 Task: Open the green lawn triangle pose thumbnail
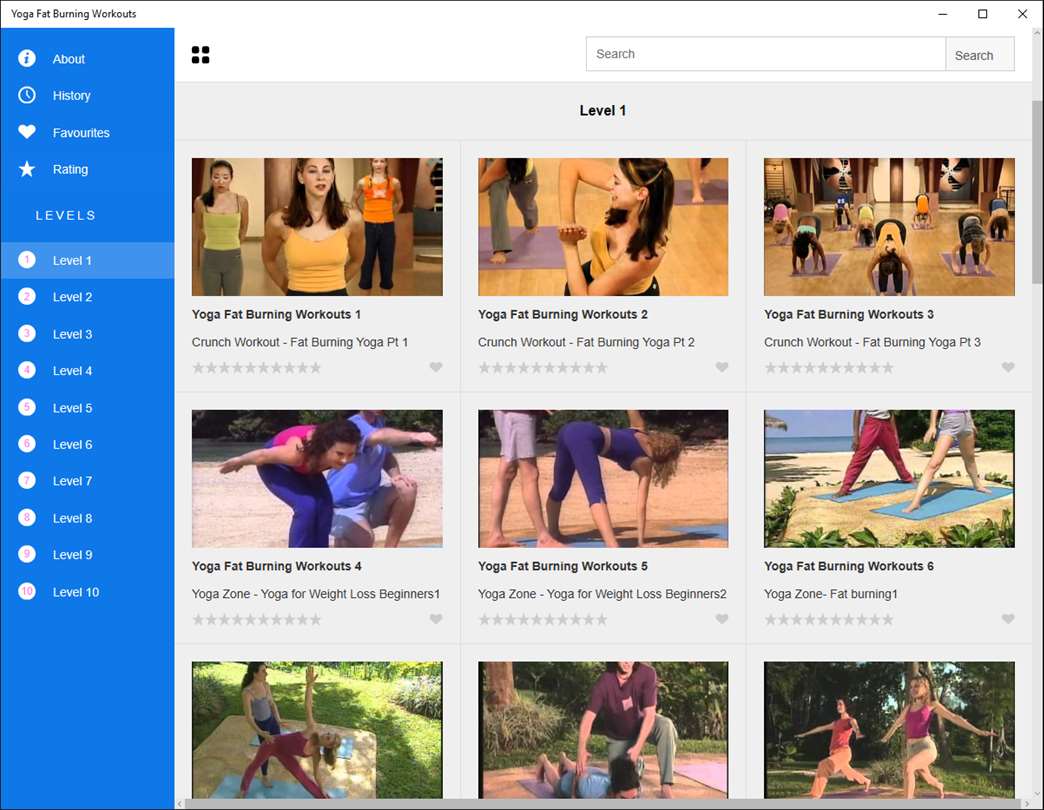click(x=317, y=729)
